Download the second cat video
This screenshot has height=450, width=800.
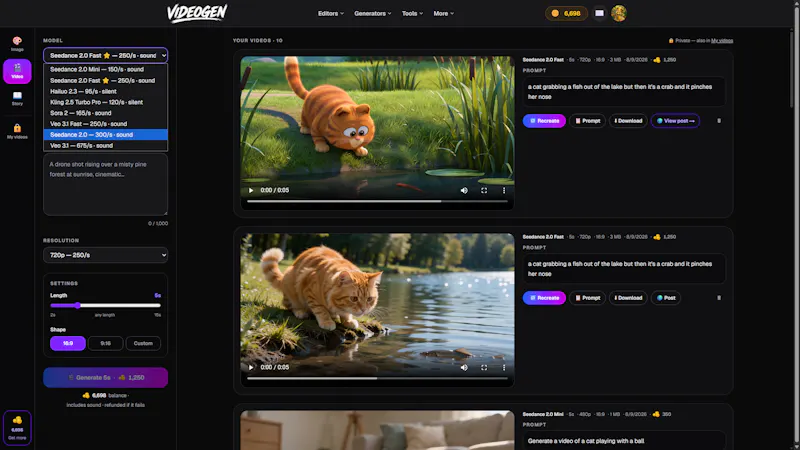[628, 298]
